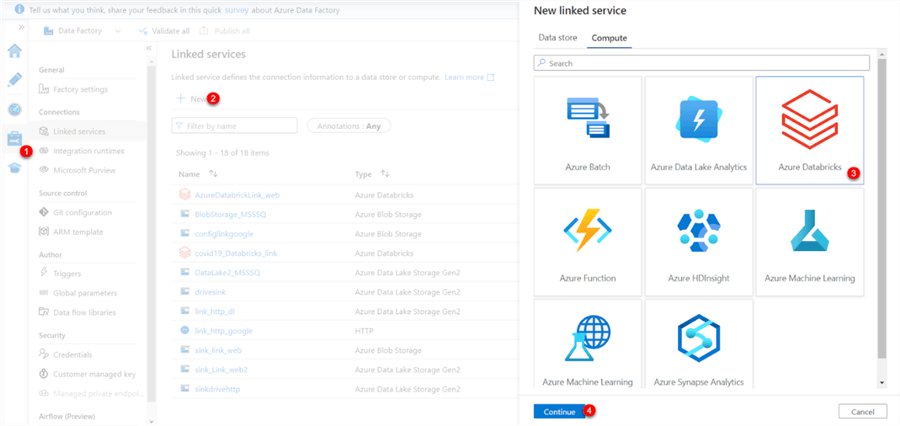The image size is (900, 426).
Task: Select the Azure Synapse Analytics tile
Action: point(699,345)
